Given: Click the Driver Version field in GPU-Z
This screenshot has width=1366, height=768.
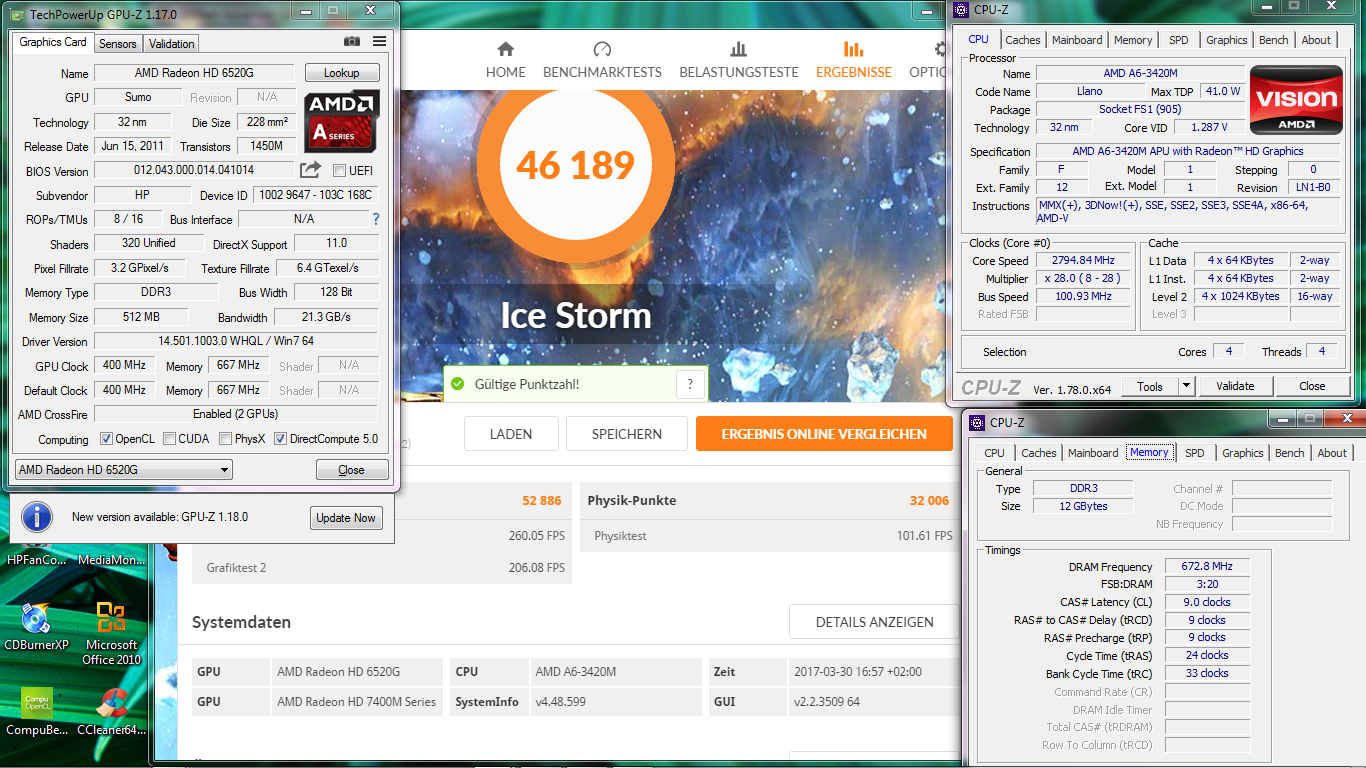Looking at the screenshot, I should 236,341.
